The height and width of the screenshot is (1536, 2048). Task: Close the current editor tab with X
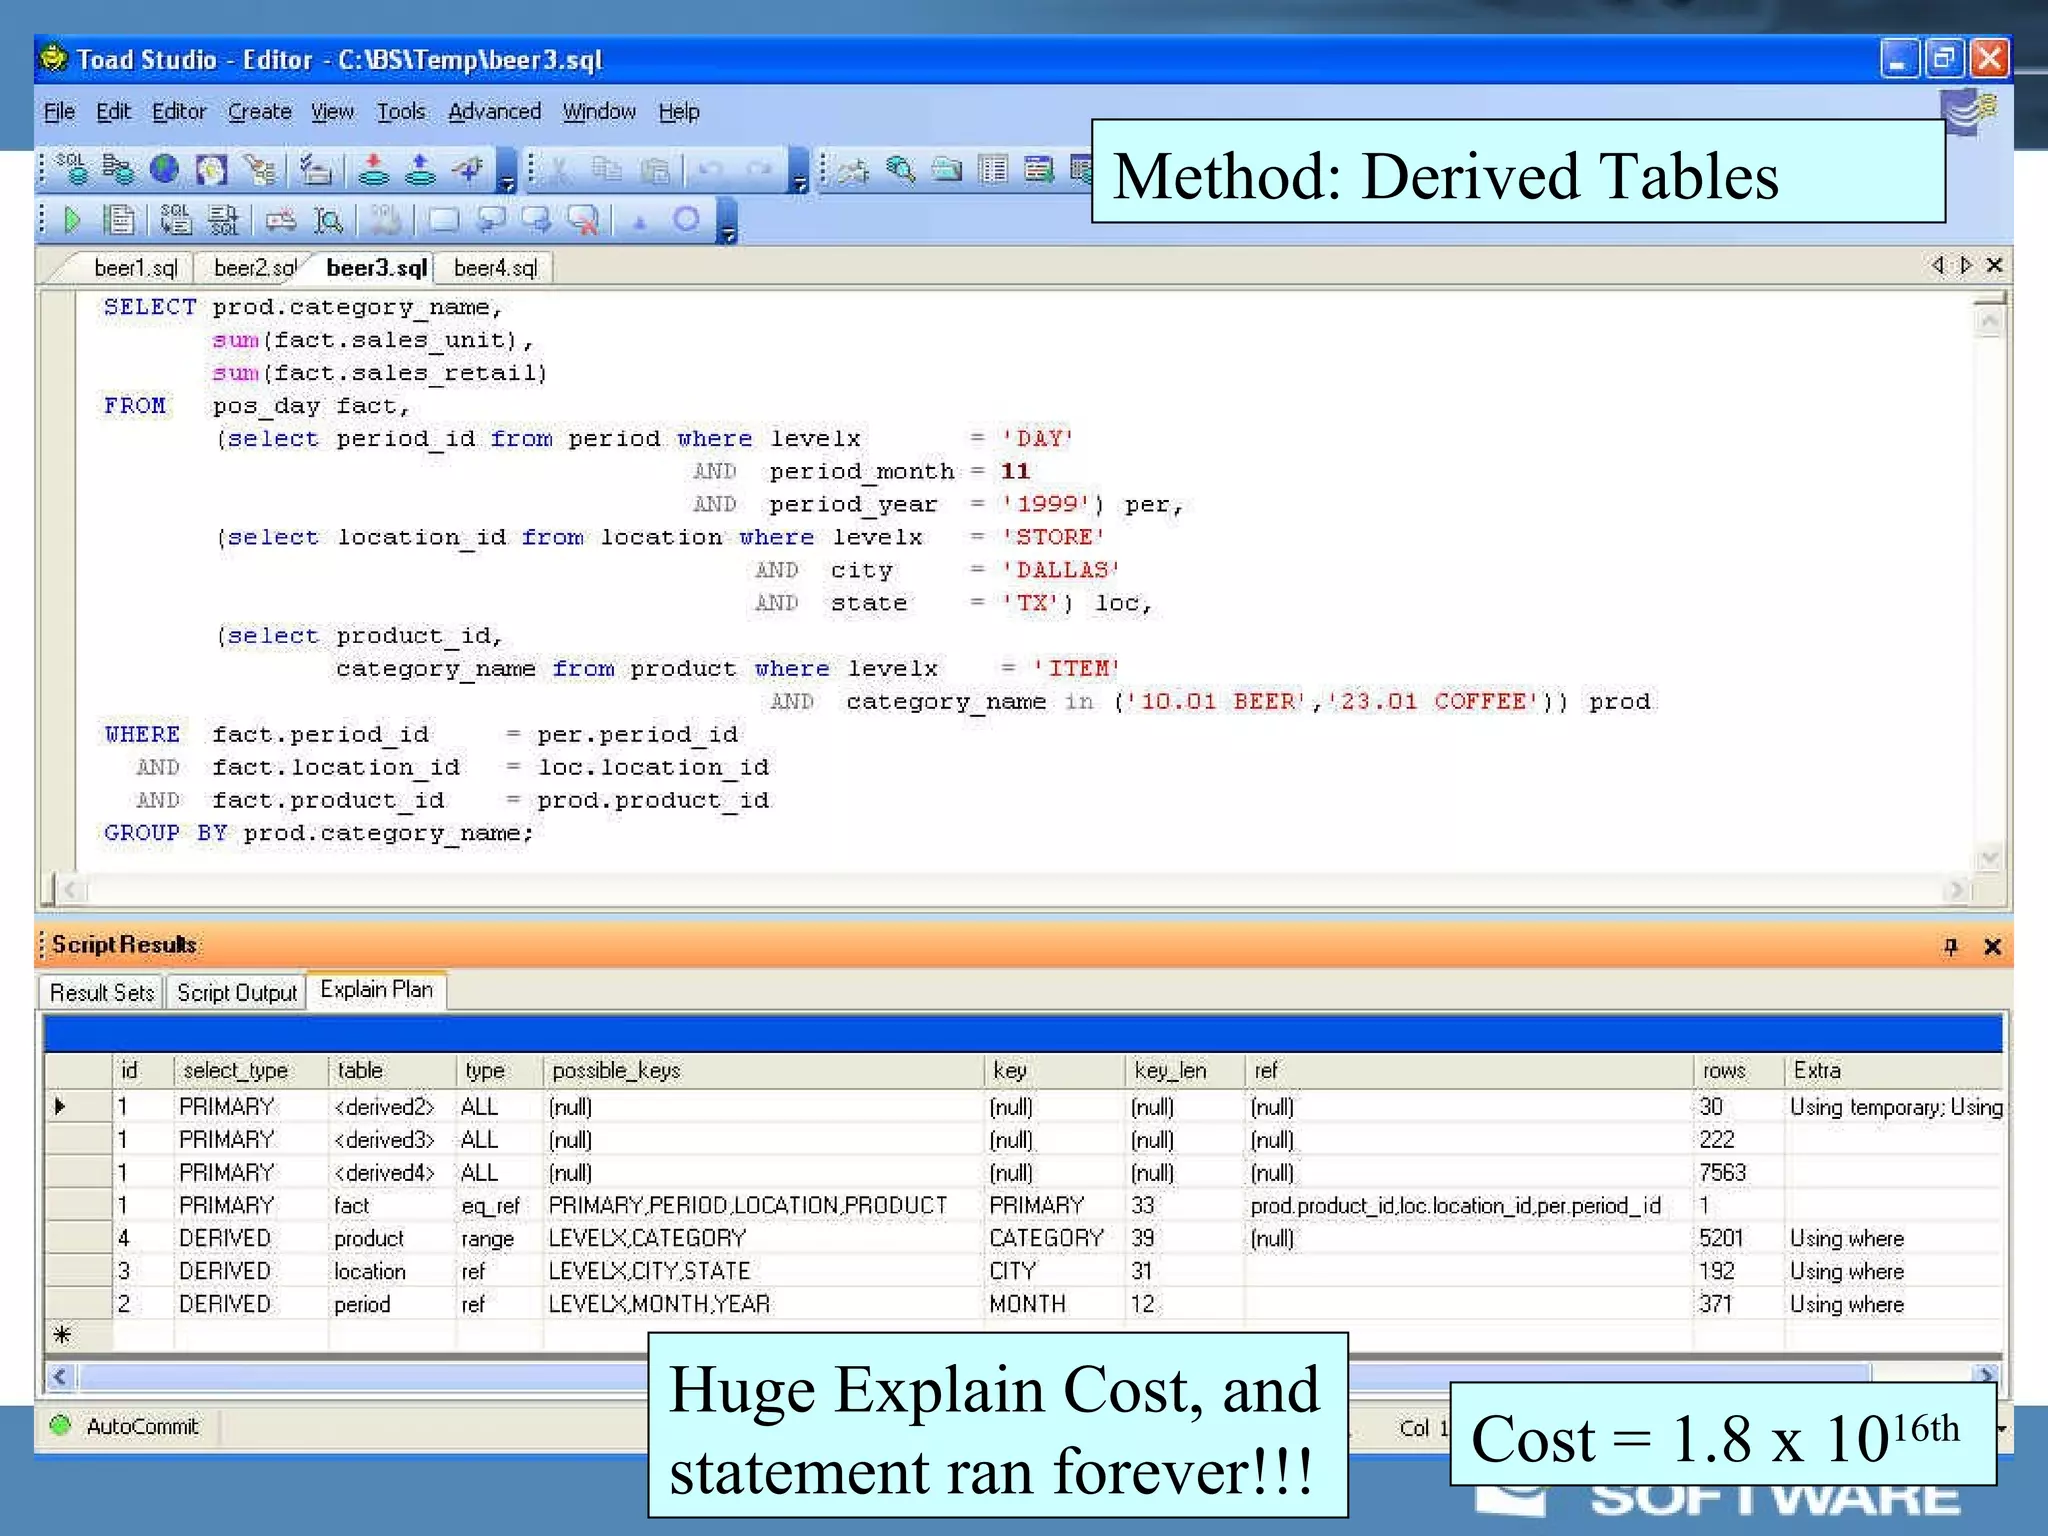tap(1994, 265)
